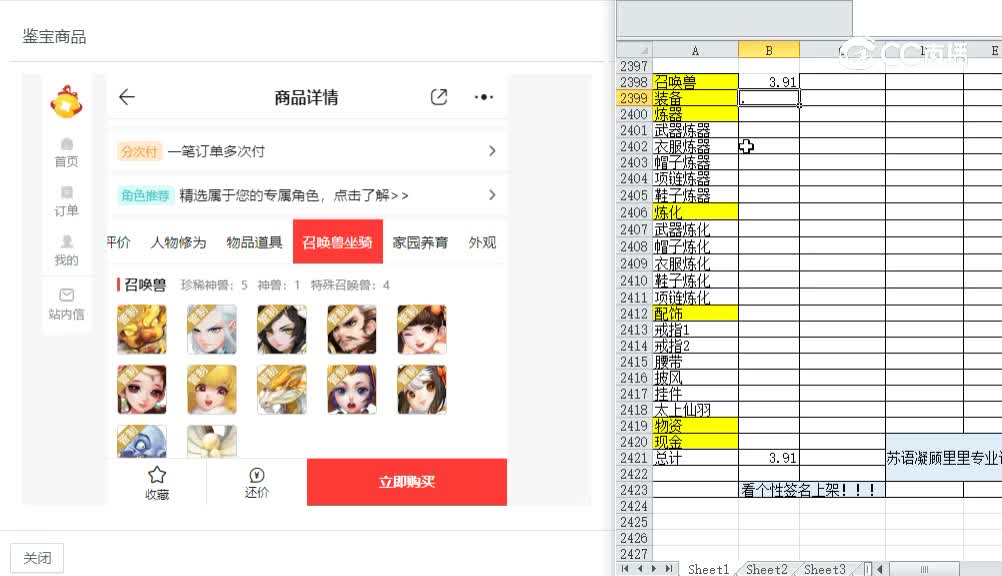
Task: Click the 炼化 cell in row 2406
Action: [695, 212]
